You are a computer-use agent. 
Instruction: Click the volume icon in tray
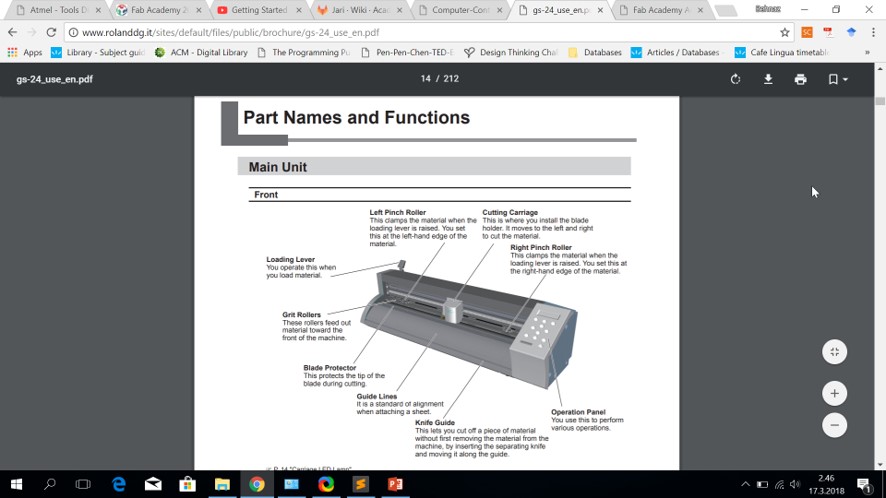pos(795,484)
